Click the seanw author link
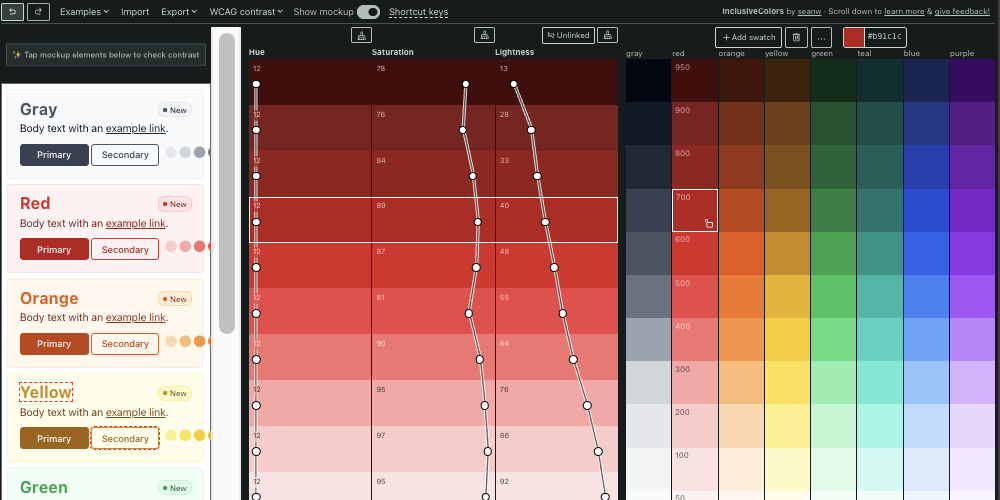This screenshot has width=1000, height=500. 810,11
